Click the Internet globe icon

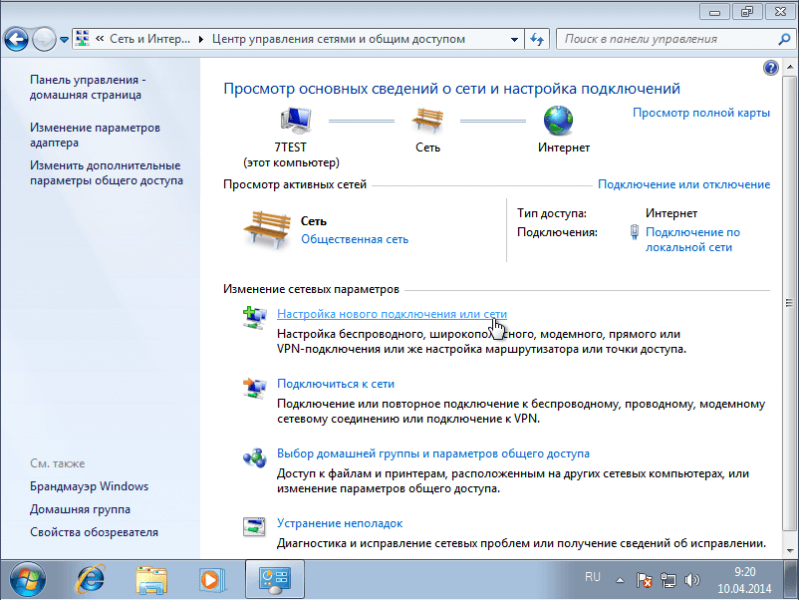[557, 122]
